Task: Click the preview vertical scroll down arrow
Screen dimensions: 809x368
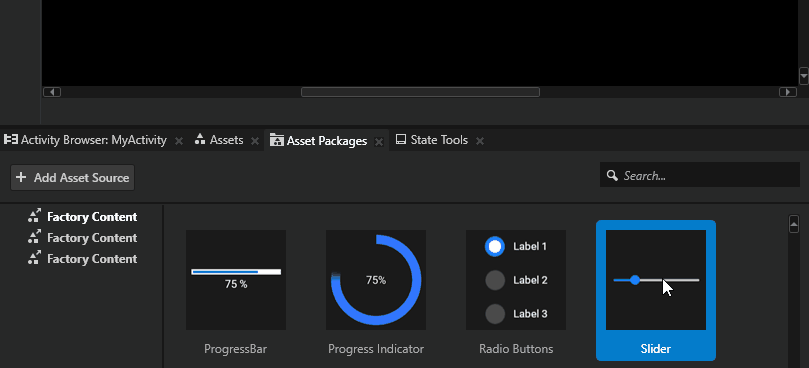Action: pyautogui.click(x=803, y=76)
